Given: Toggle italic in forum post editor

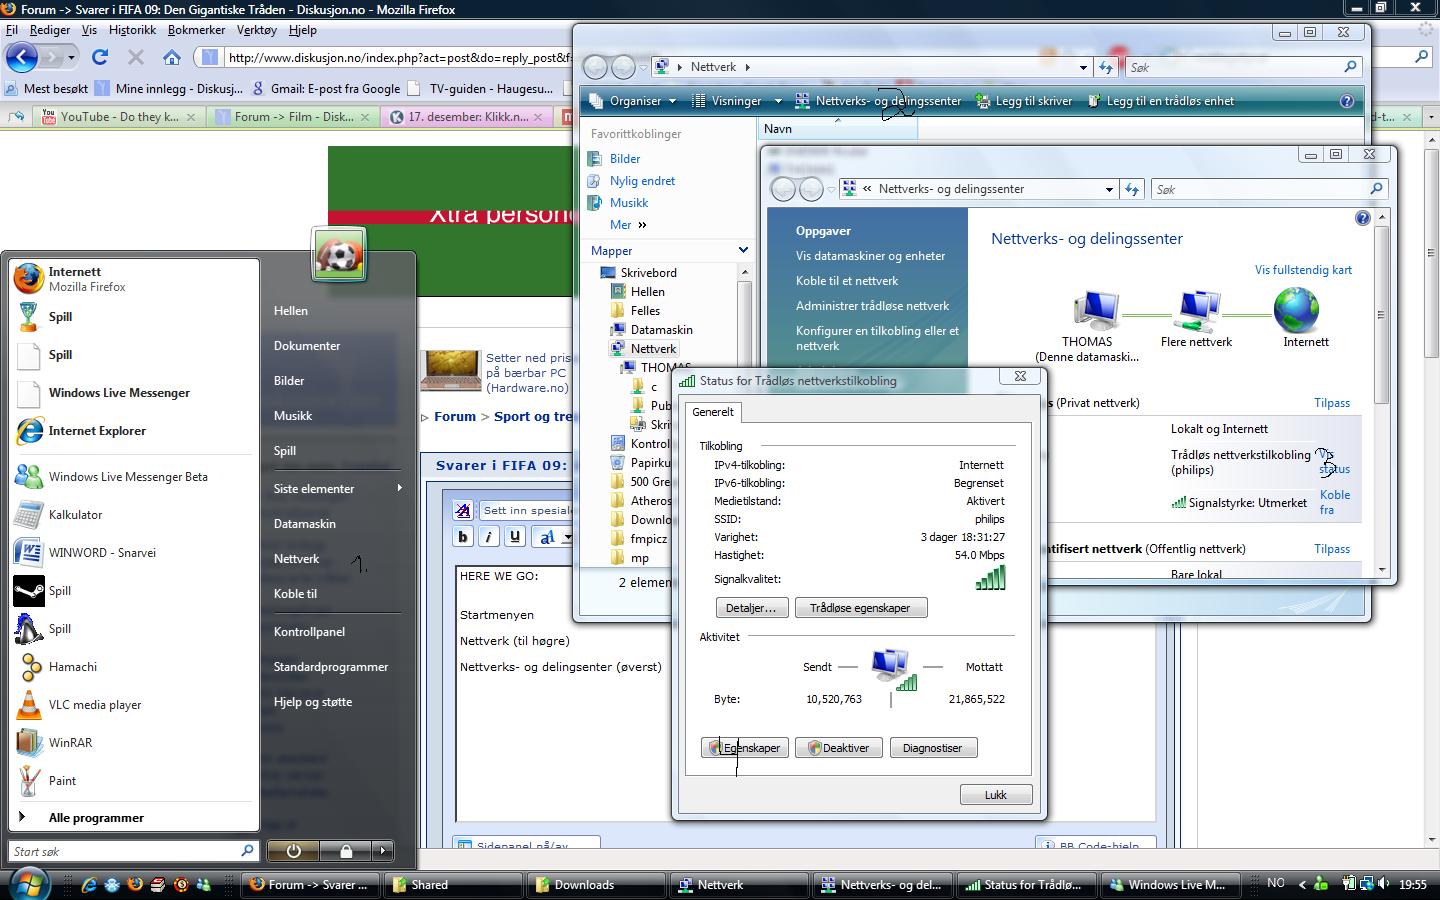Looking at the screenshot, I should click(x=488, y=537).
